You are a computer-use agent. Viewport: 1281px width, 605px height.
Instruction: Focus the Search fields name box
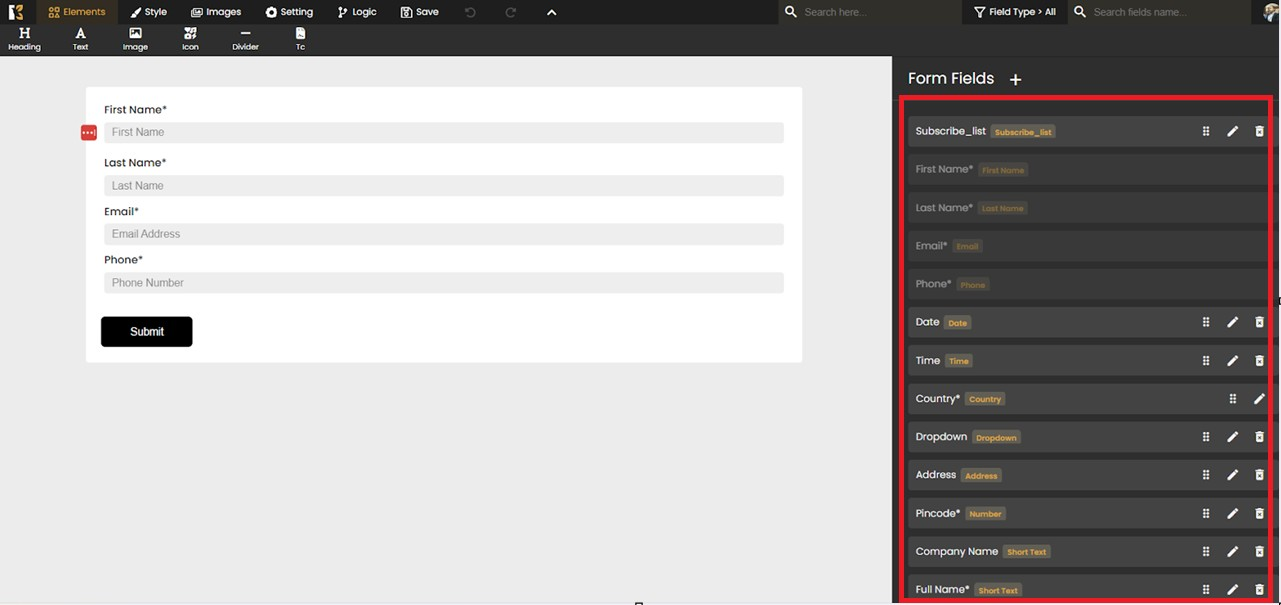(1160, 12)
